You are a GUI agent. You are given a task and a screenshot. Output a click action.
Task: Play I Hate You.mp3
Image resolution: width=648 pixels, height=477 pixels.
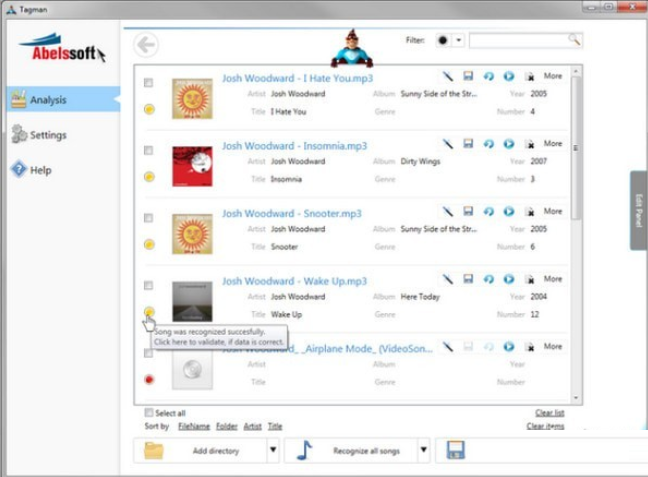tap(509, 76)
